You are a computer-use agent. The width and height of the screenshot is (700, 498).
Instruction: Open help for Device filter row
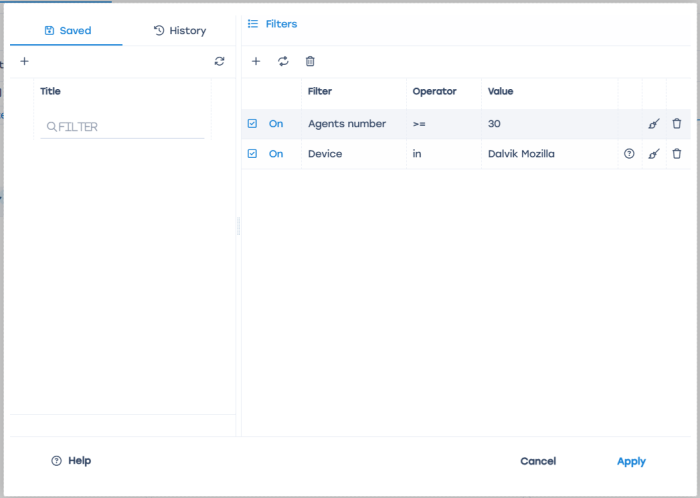point(629,154)
